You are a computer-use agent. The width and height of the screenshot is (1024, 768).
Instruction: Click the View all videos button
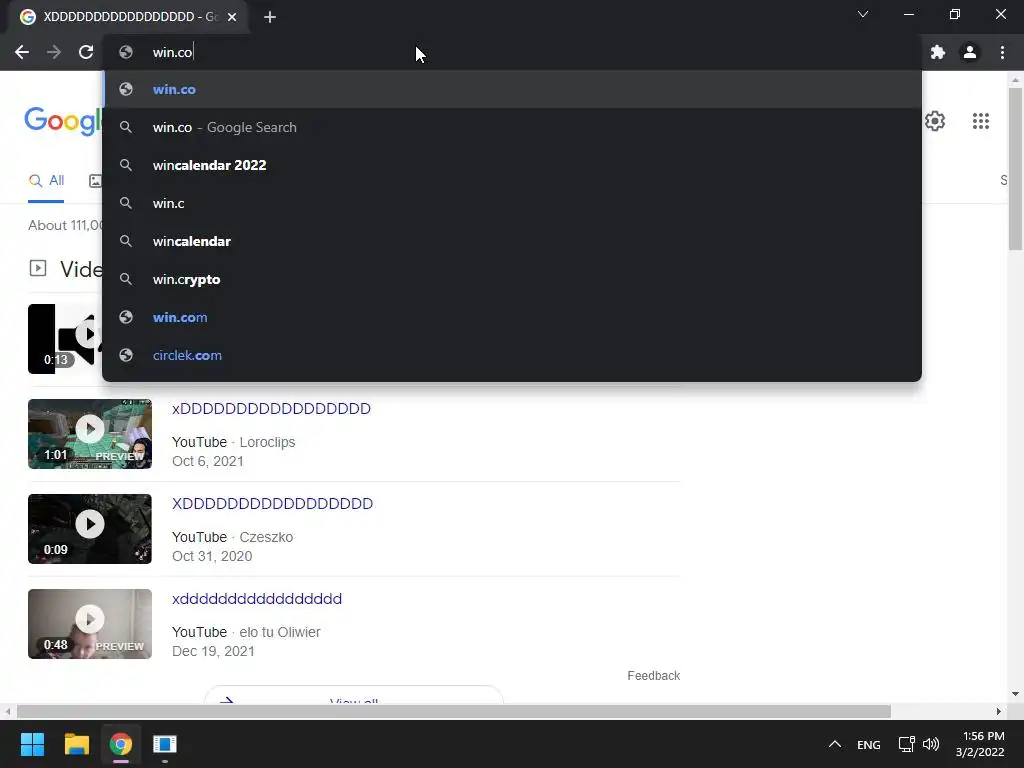click(x=353, y=696)
